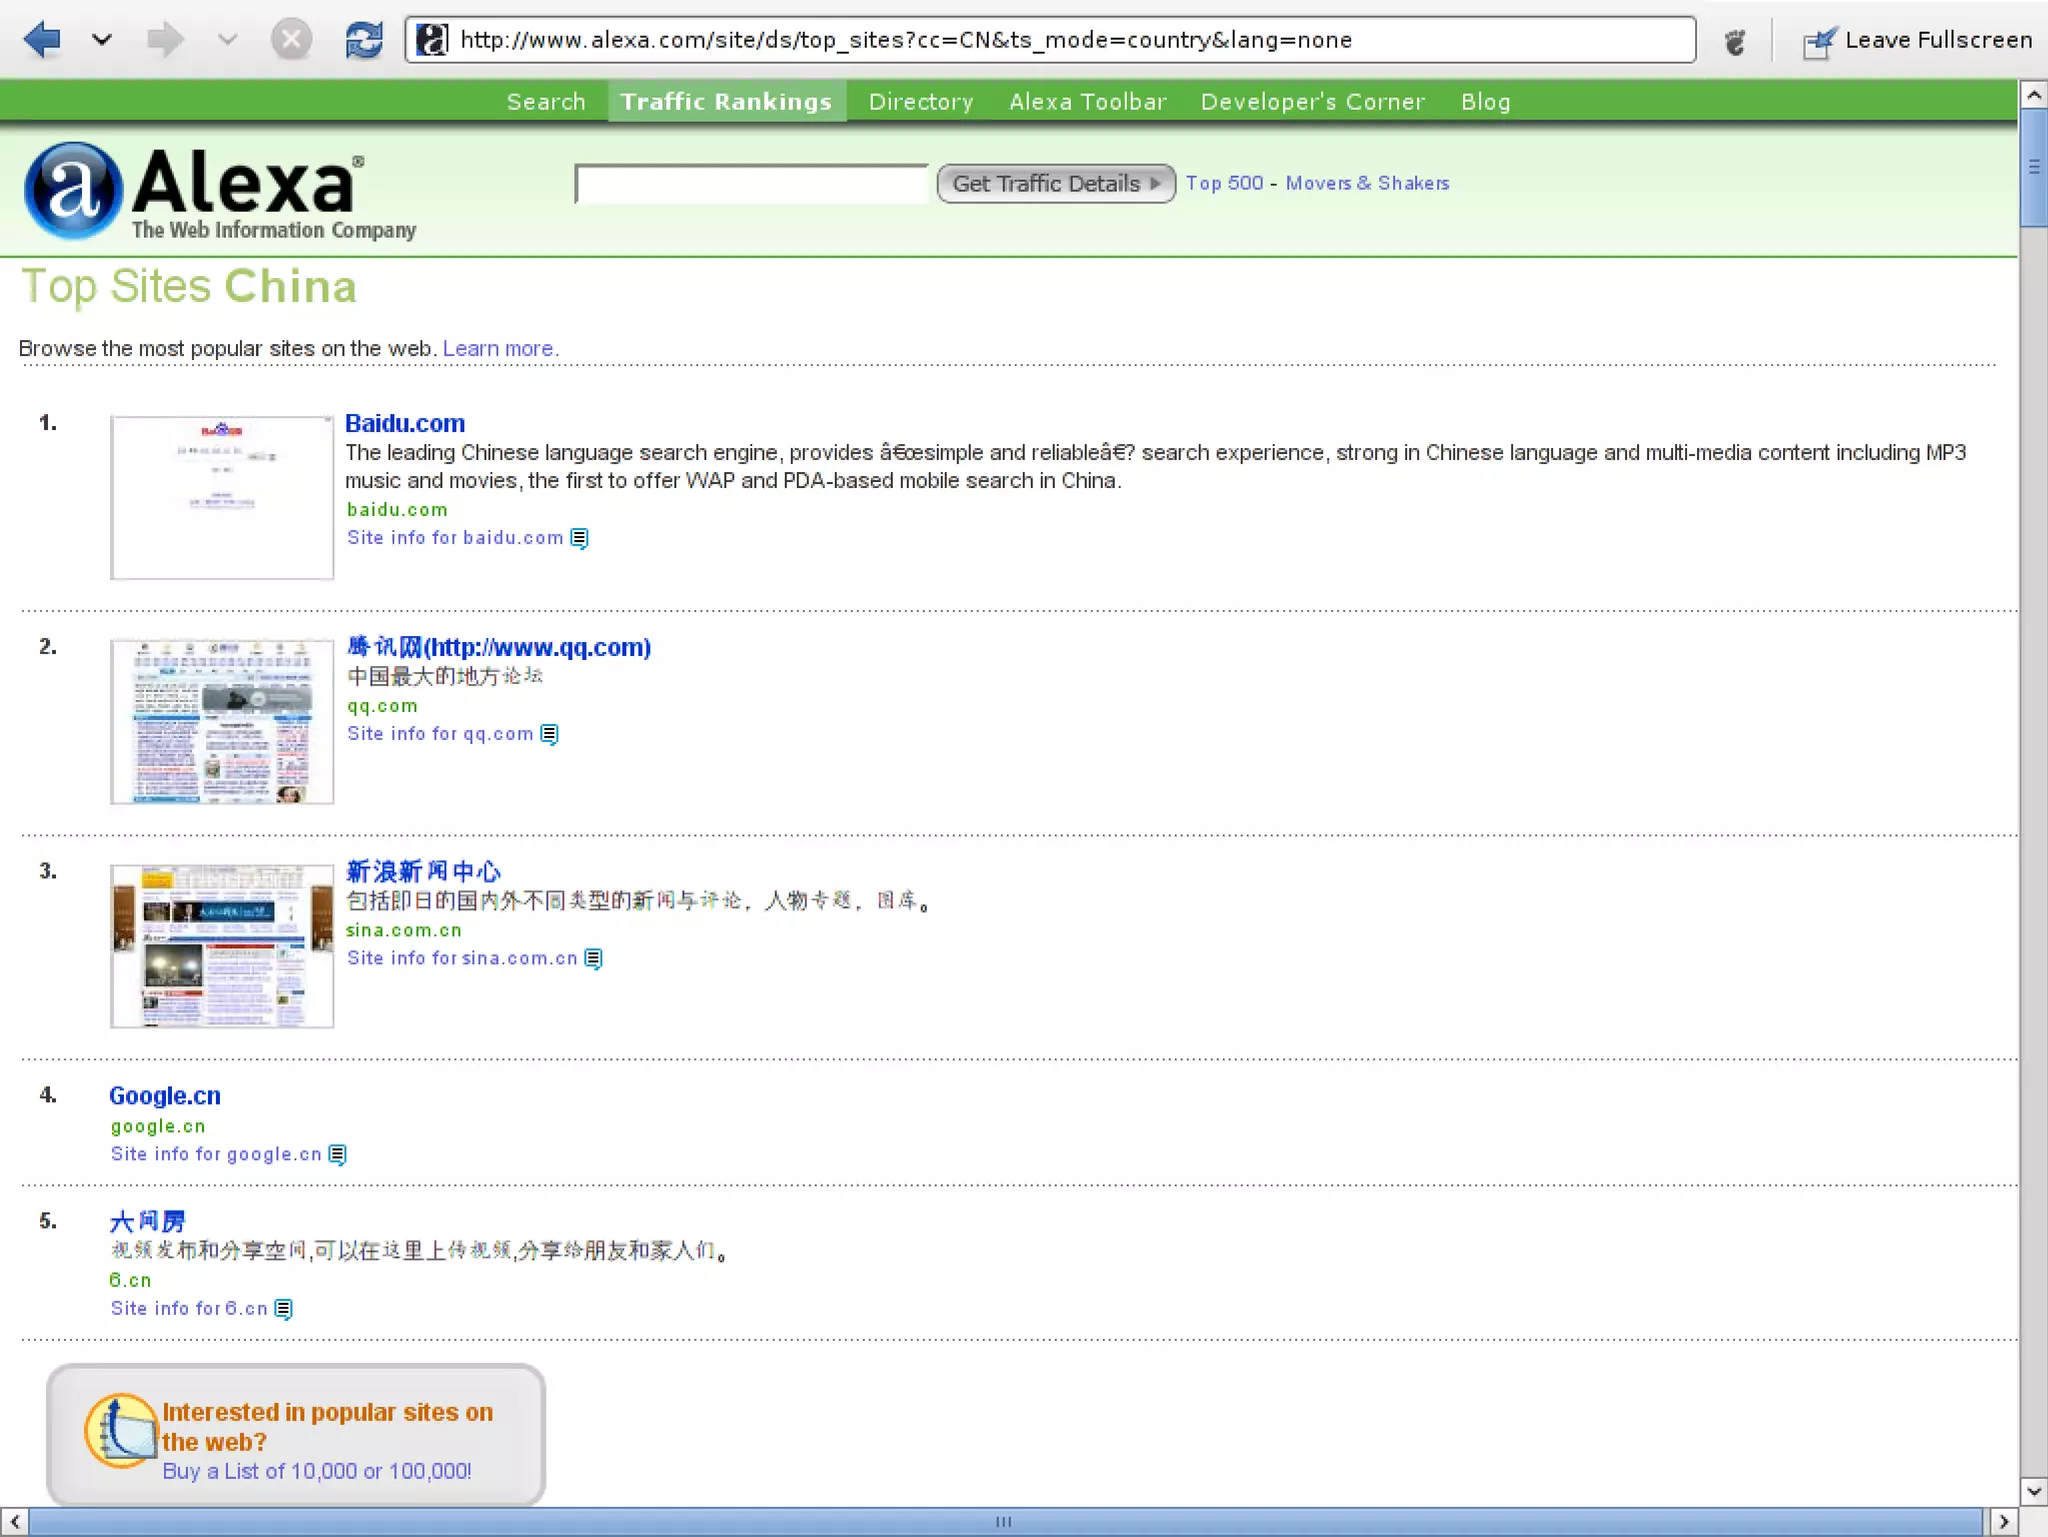Click the browser Back arrow icon
The width and height of the screenshot is (2048, 1537).
pyautogui.click(x=42, y=40)
